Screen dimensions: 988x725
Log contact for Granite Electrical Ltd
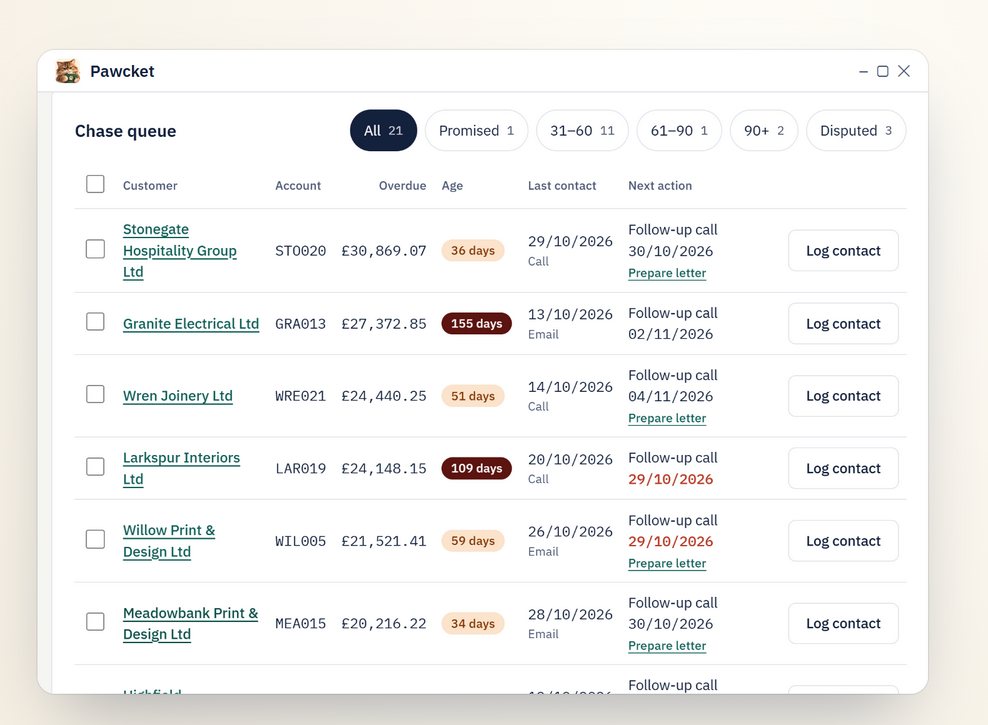[x=843, y=324]
